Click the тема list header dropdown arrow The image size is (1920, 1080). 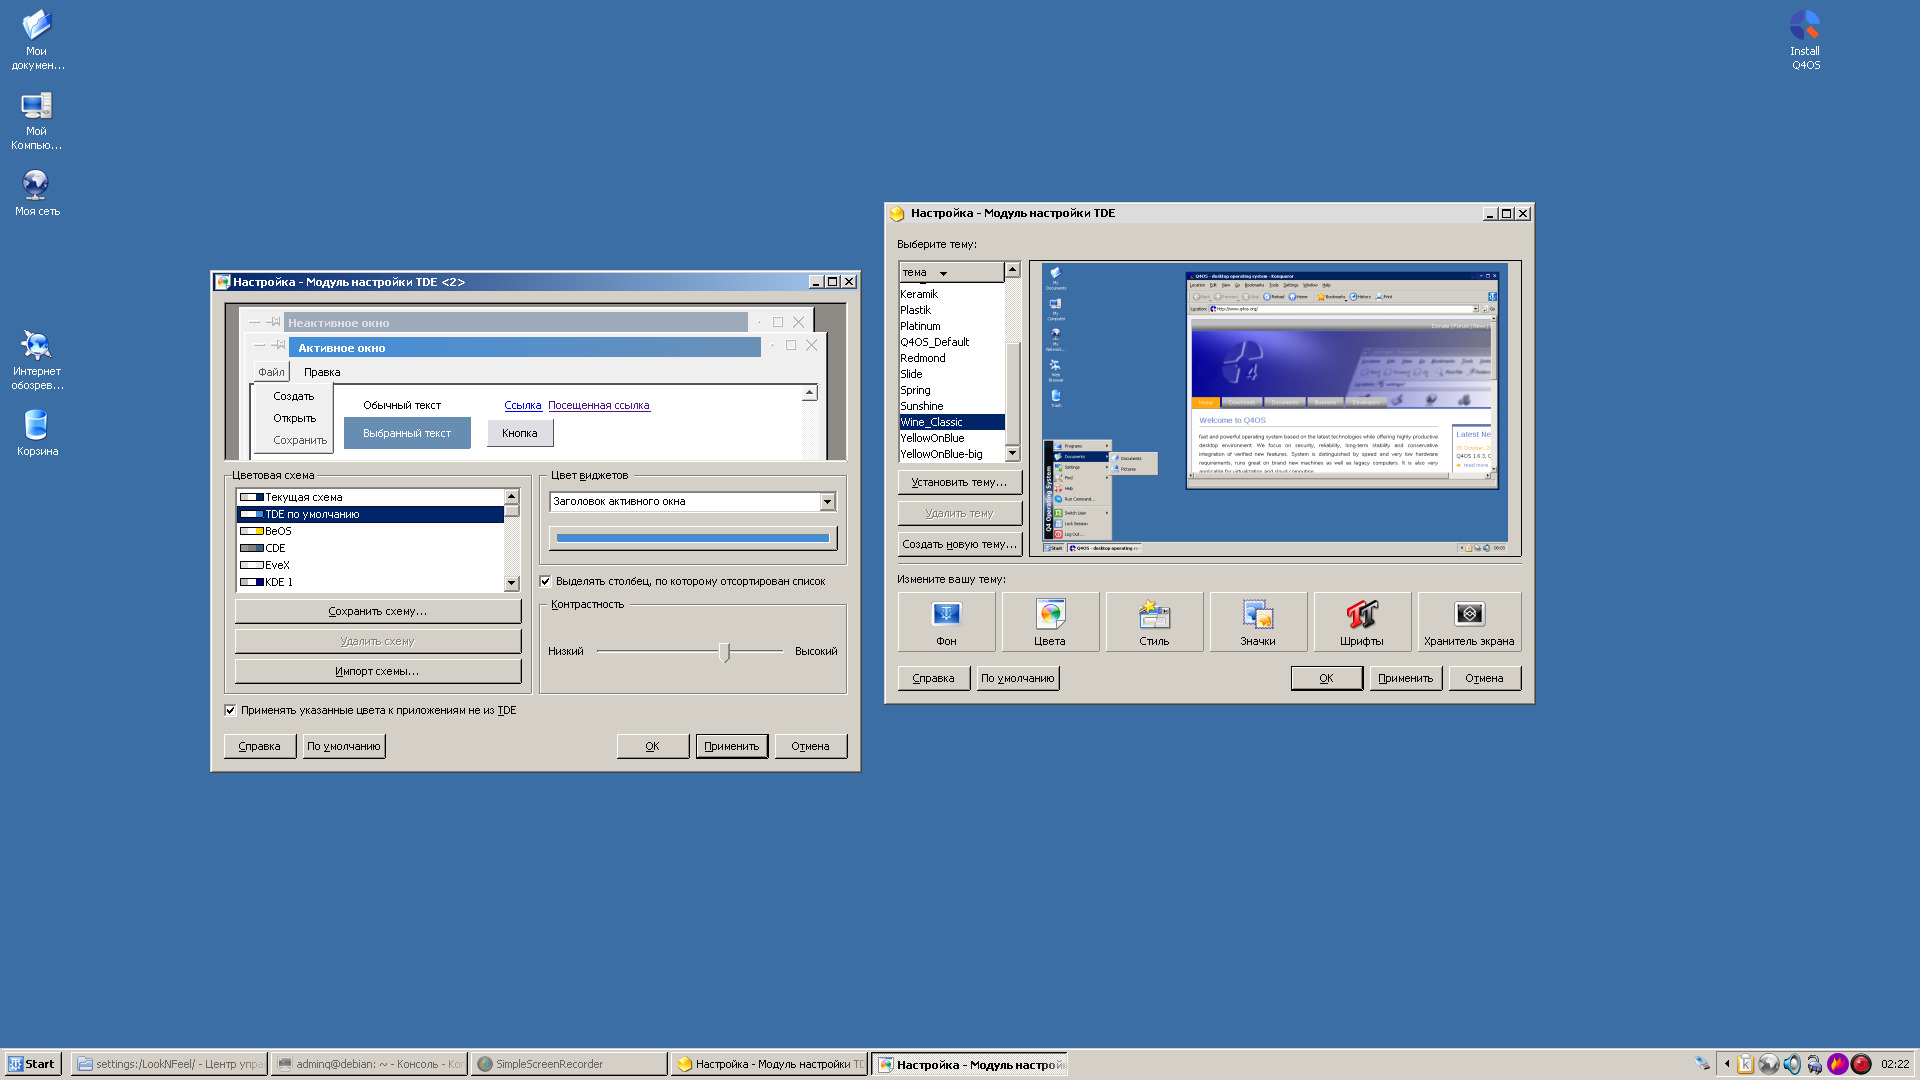(943, 273)
